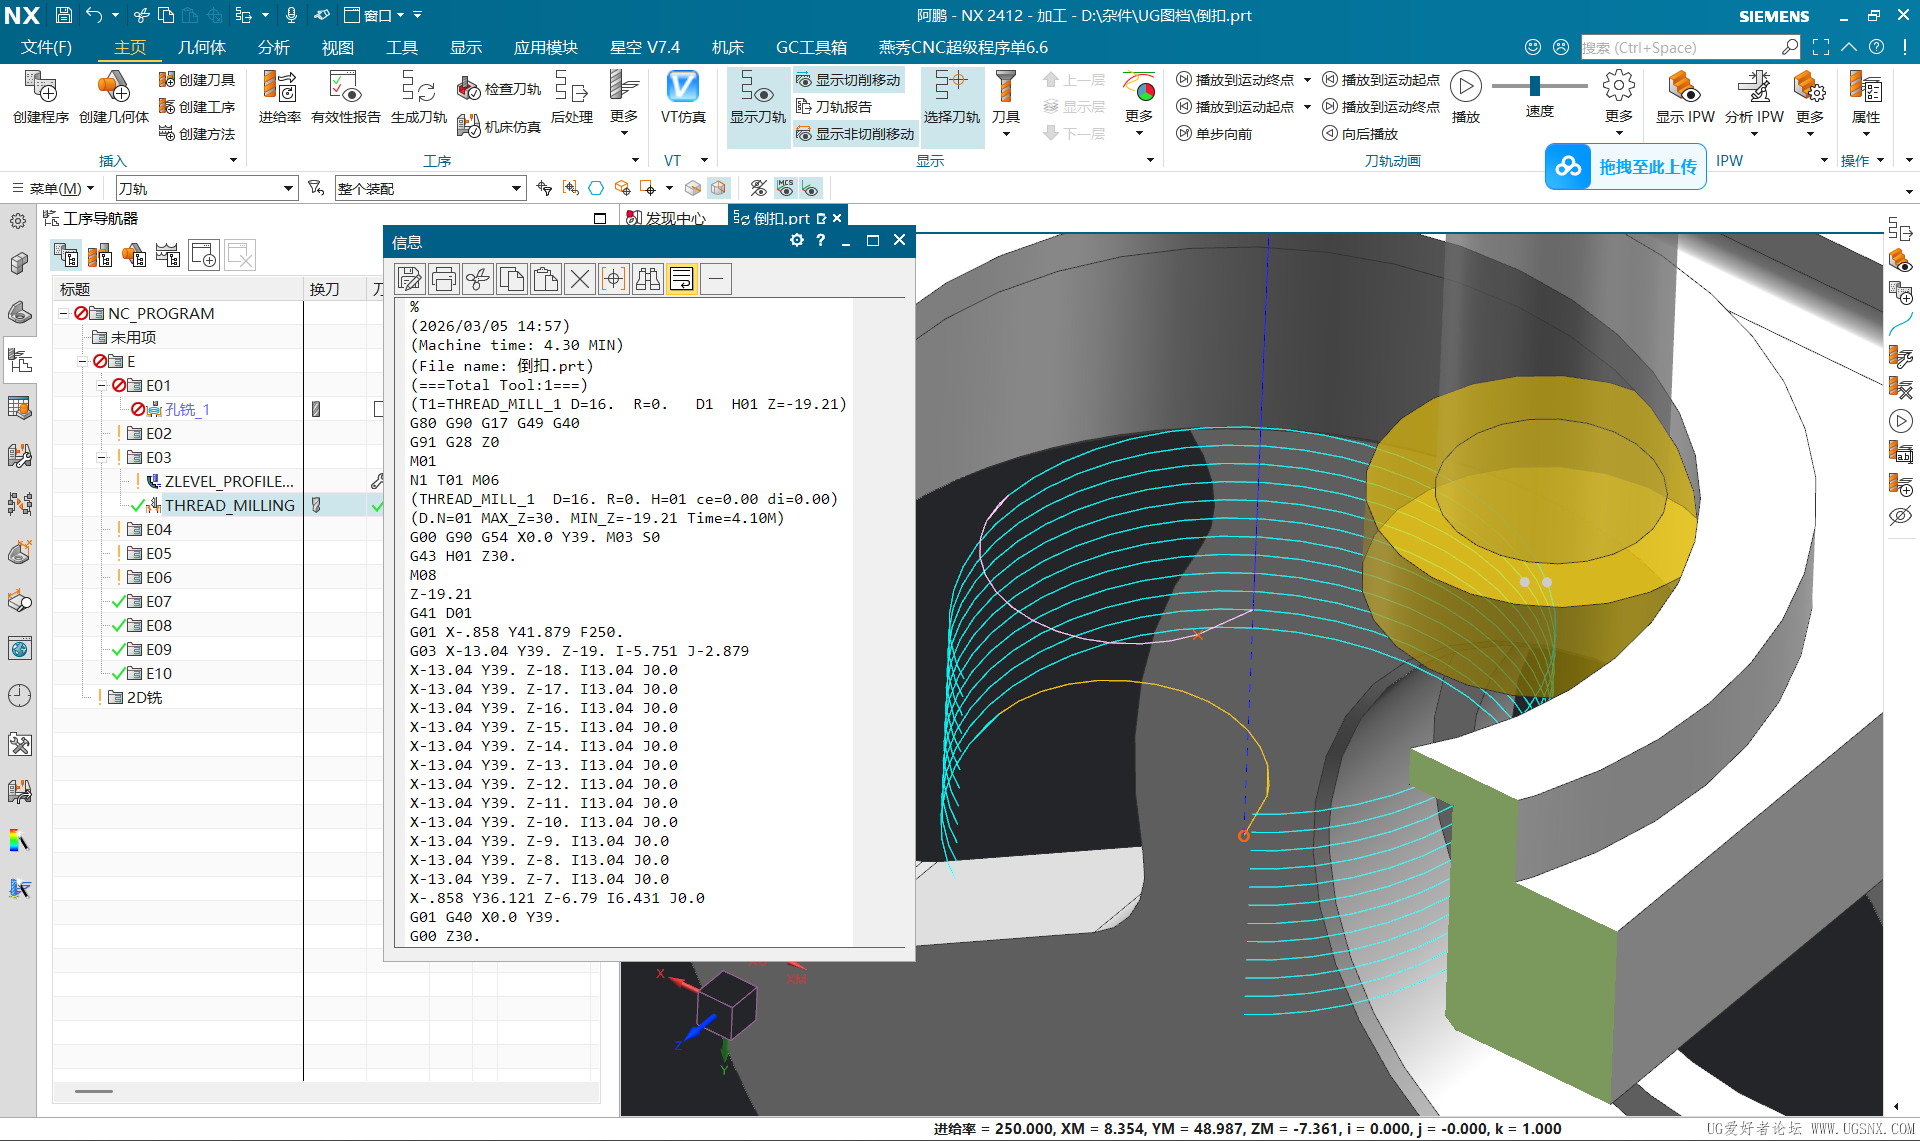Click Verify Tool Path (检查刀轨)
This screenshot has width=1920, height=1141.
500,89
